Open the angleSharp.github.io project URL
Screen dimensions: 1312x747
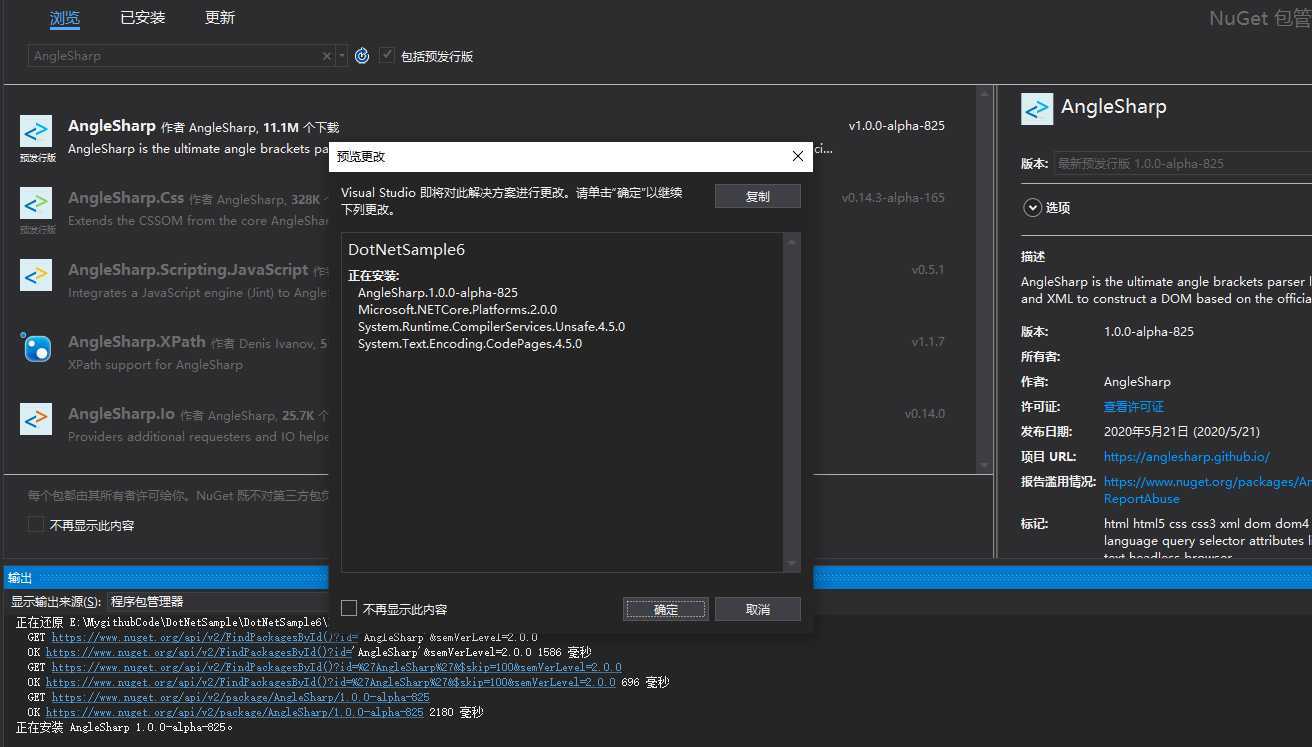click(x=1187, y=456)
